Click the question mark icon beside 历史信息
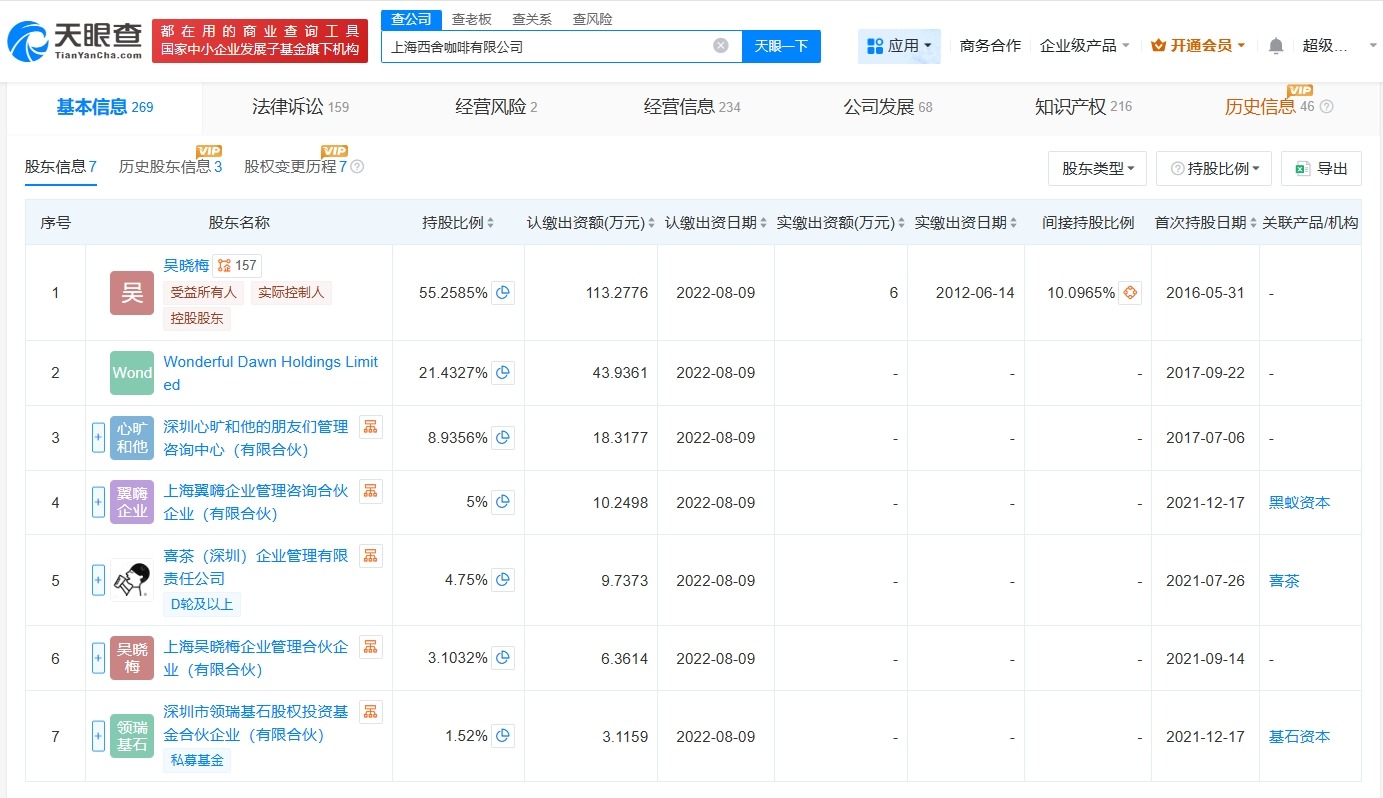The width and height of the screenshot is (1383, 798). (x=1325, y=106)
